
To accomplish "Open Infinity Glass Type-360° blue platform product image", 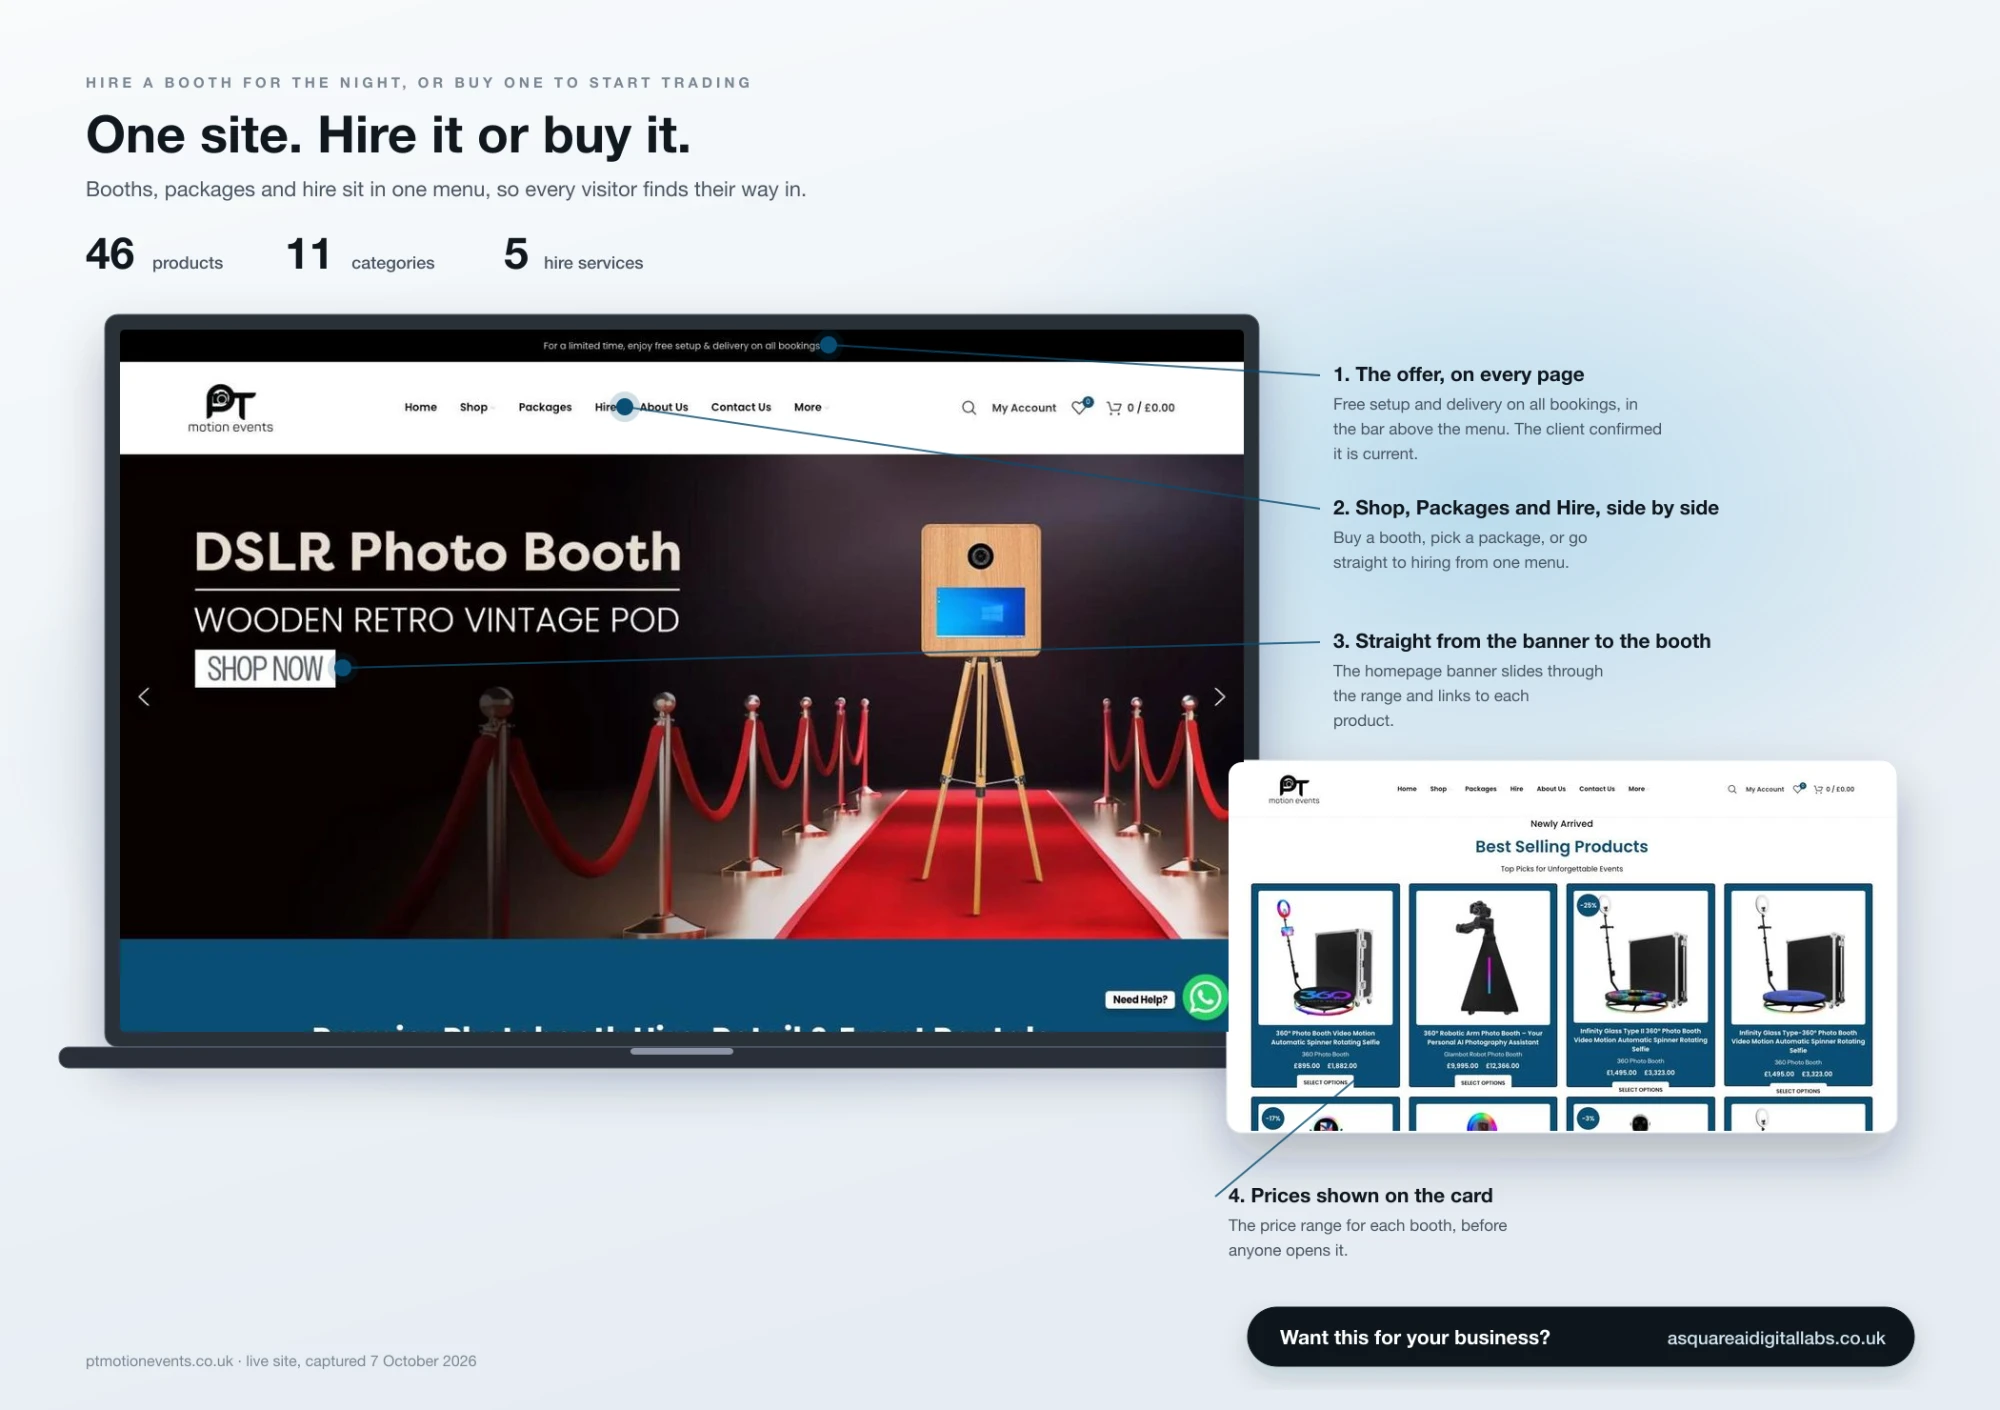I will (1798, 957).
